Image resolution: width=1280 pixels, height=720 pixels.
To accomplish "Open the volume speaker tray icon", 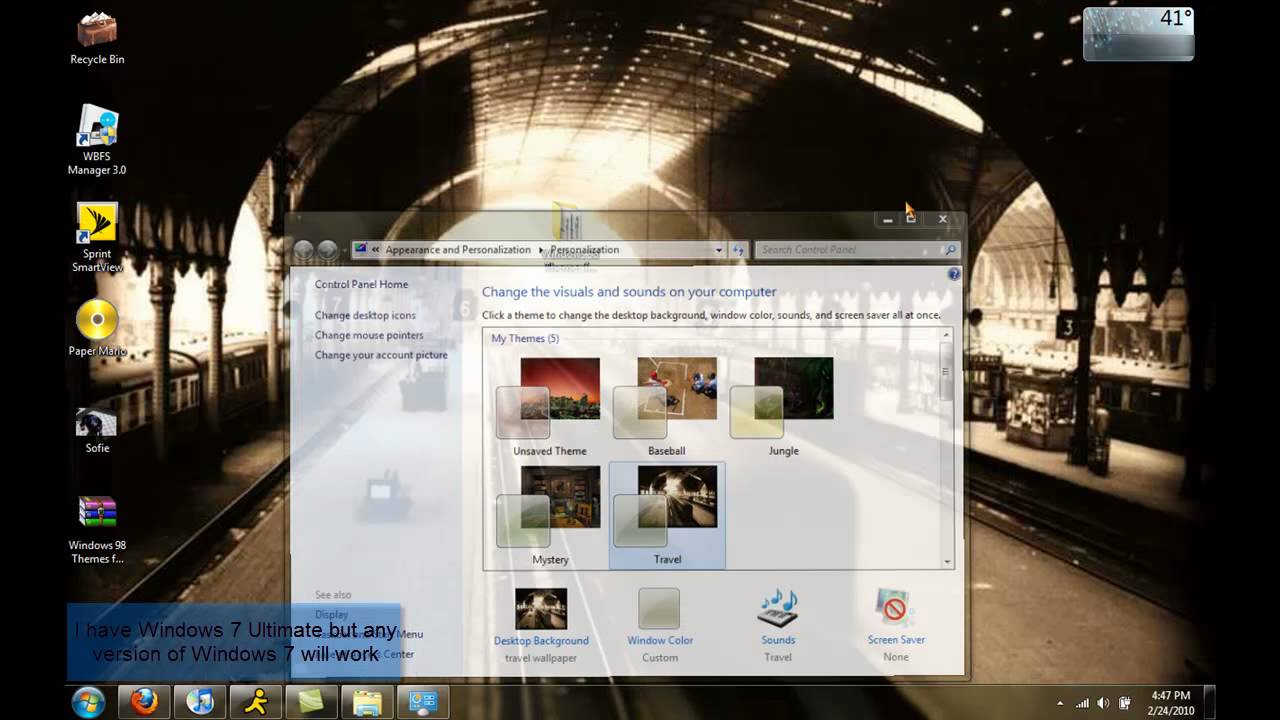I will click(x=1104, y=702).
